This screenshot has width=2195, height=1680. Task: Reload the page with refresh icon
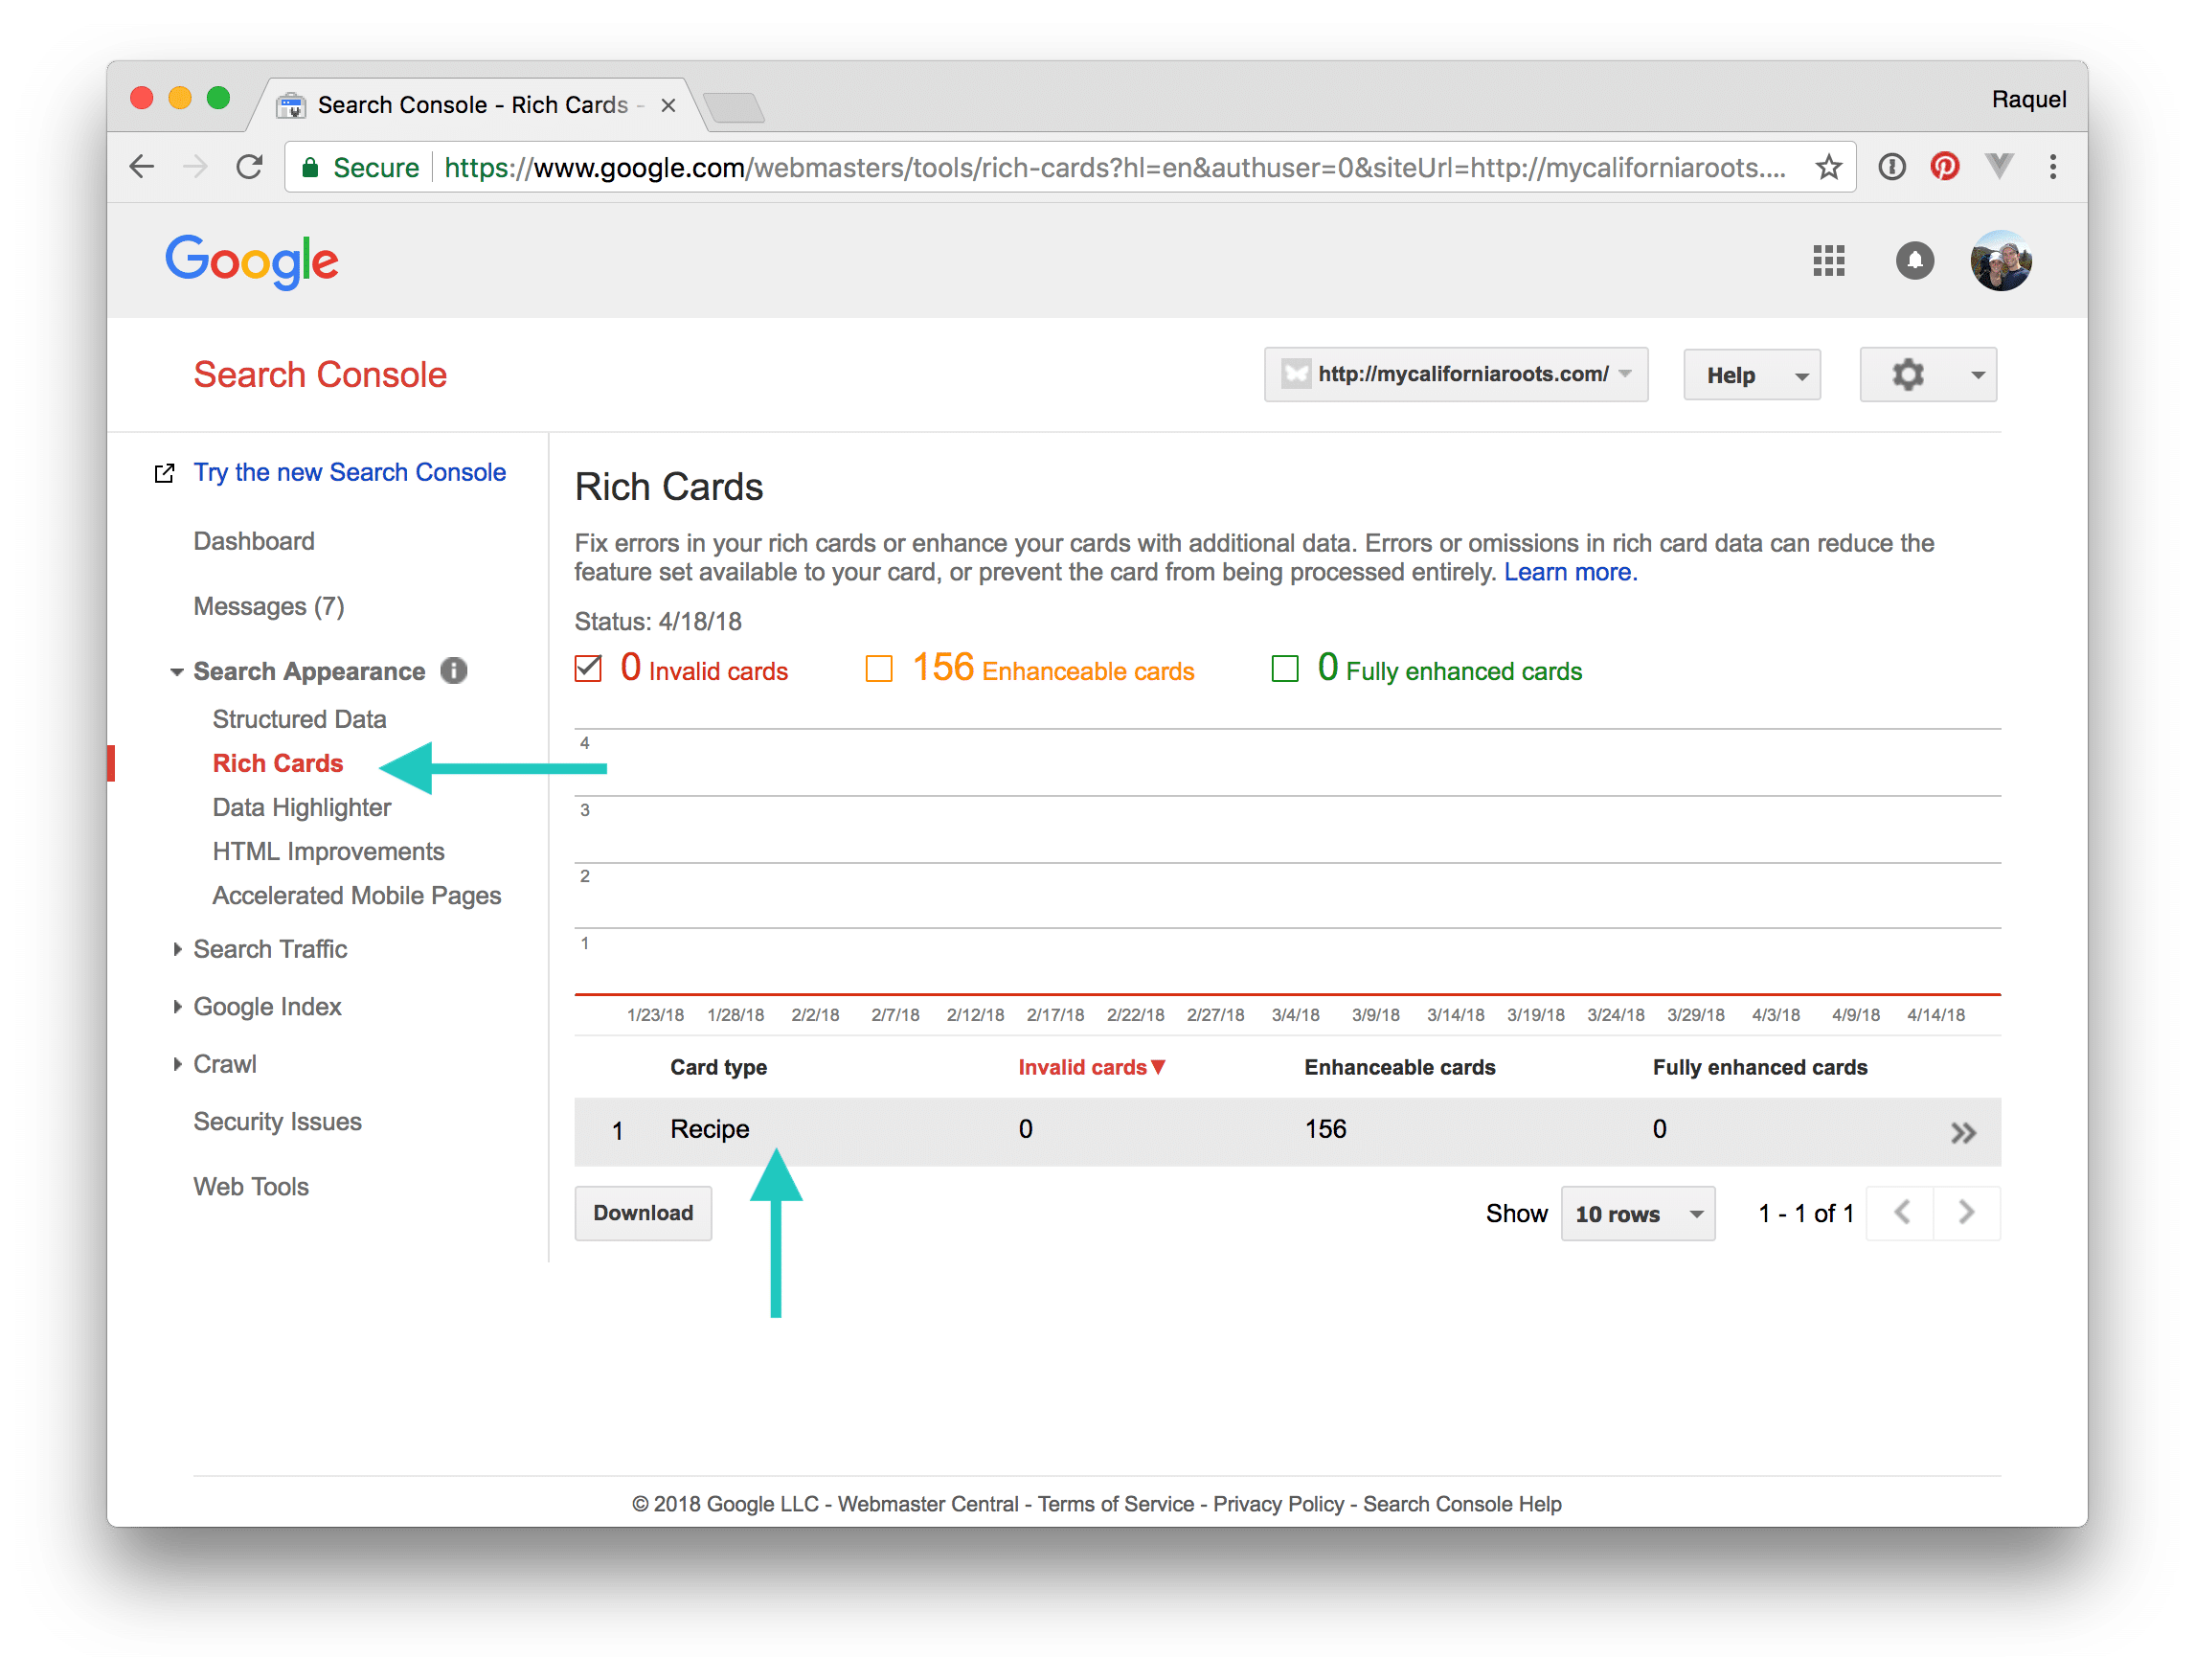point(249,167)
